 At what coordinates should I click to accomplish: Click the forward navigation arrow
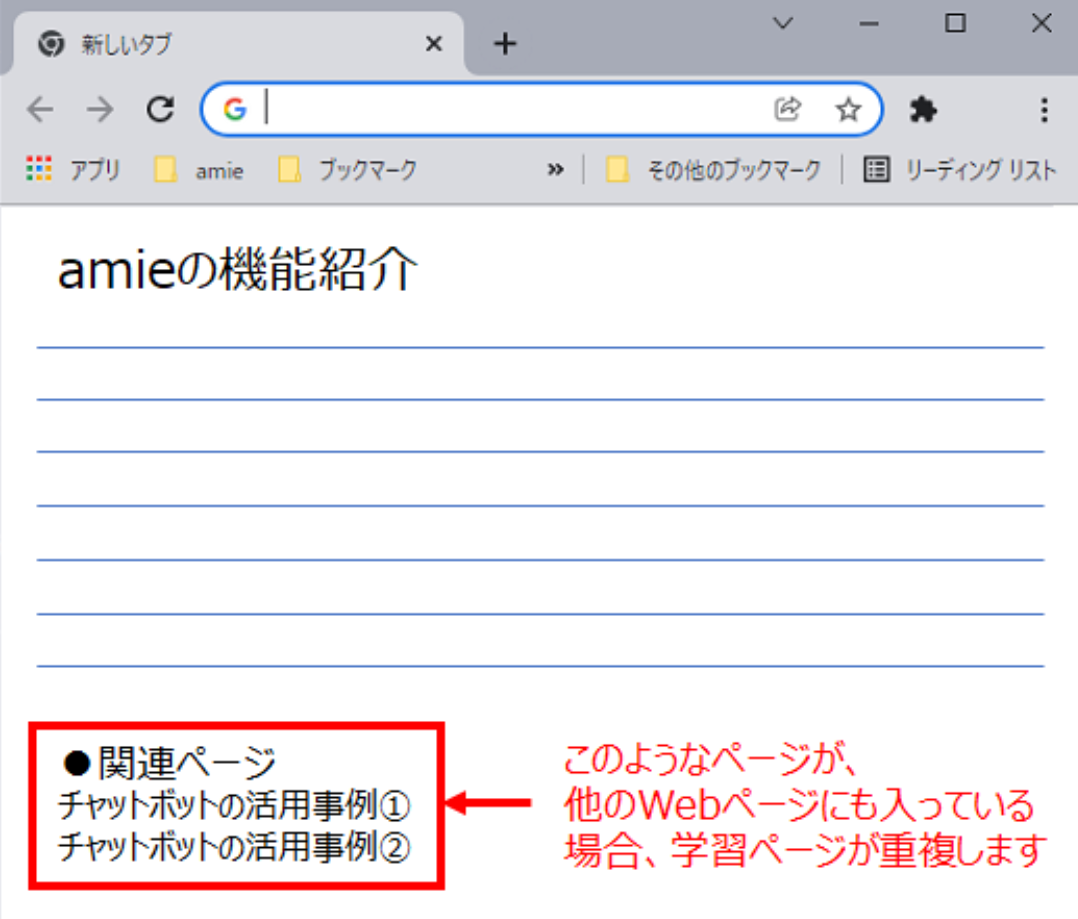(x=100, y=110)
